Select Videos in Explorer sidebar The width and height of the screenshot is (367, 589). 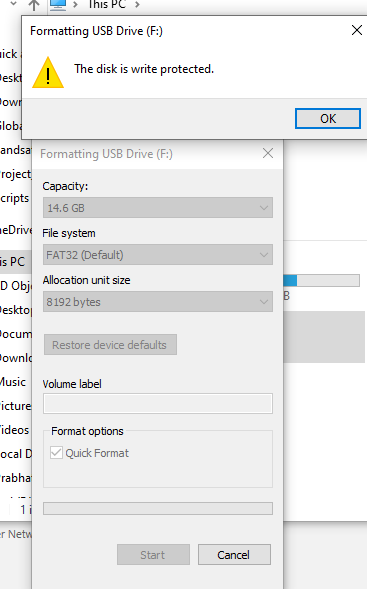click(x=14, y=430)
